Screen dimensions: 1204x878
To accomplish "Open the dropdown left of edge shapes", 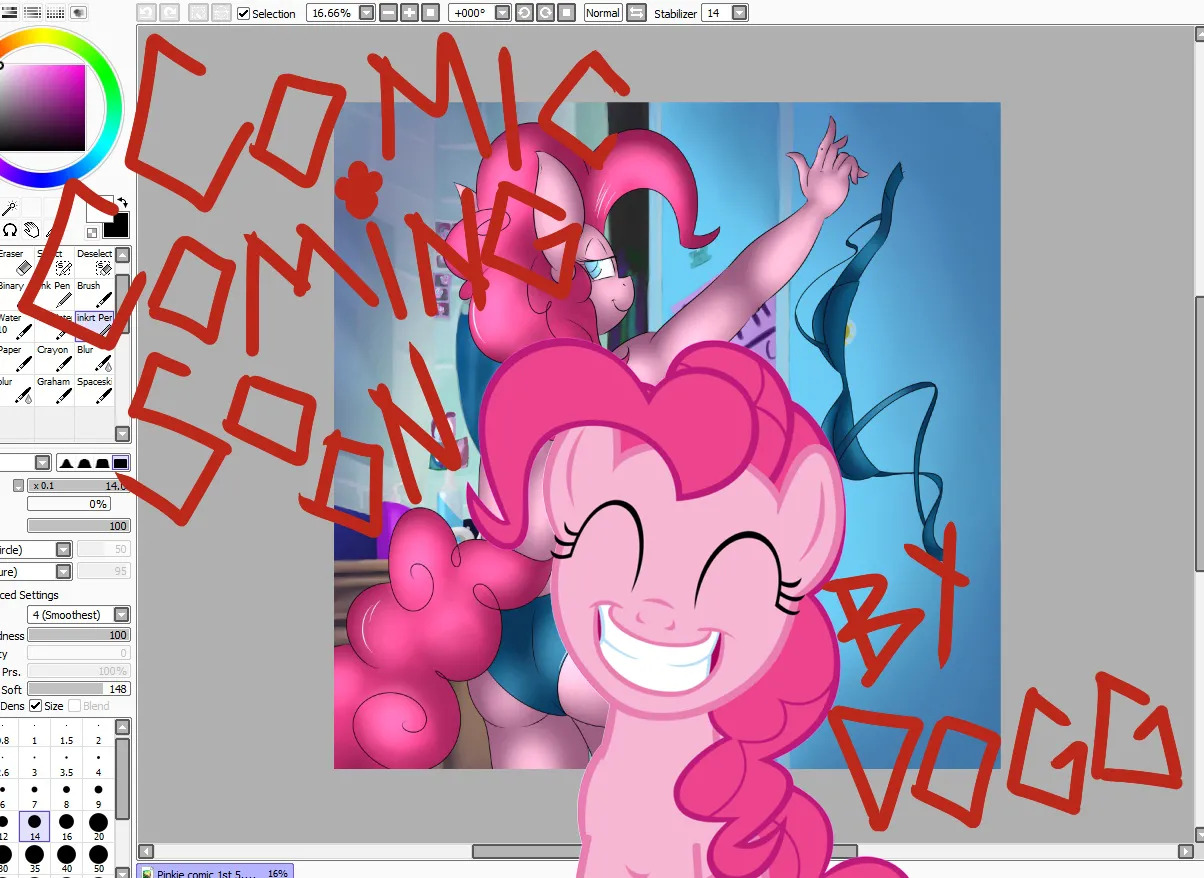I will (42, 462).
